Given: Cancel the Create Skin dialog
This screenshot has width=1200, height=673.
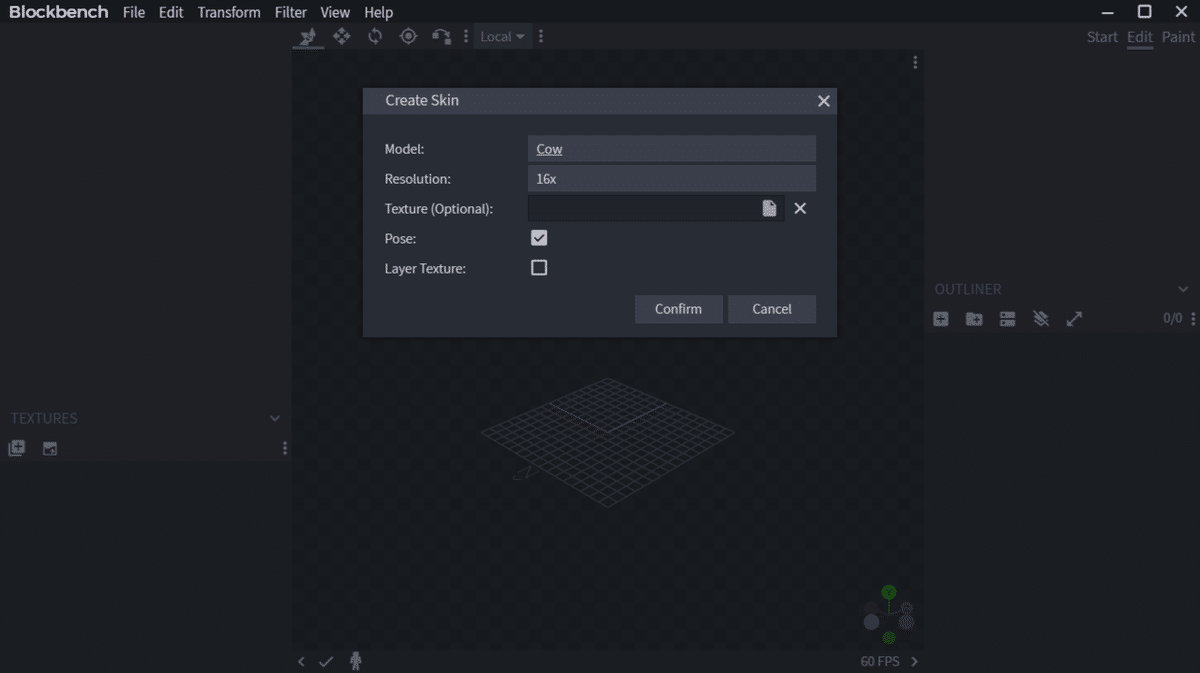Looking at the screenshot, I should pyautogui.click(x=771, y=309).
